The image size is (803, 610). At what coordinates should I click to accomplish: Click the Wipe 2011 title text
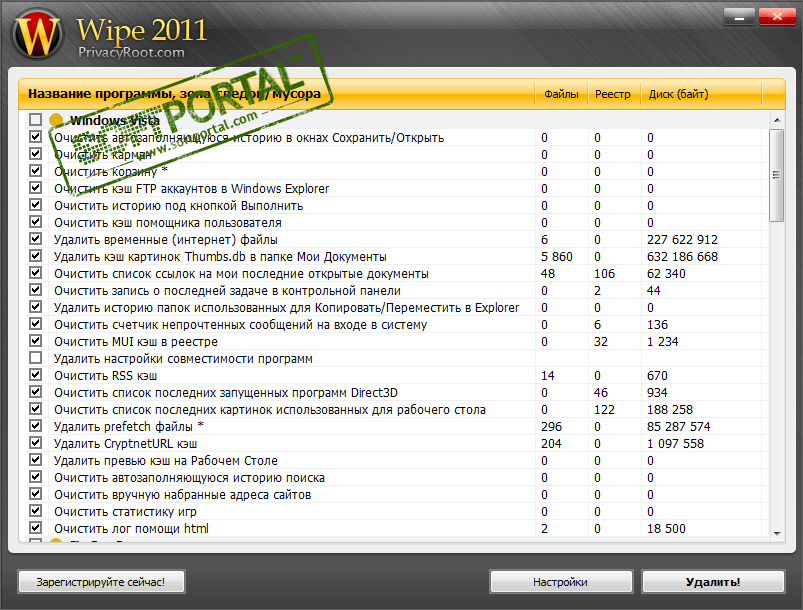[x=141, y=30]
